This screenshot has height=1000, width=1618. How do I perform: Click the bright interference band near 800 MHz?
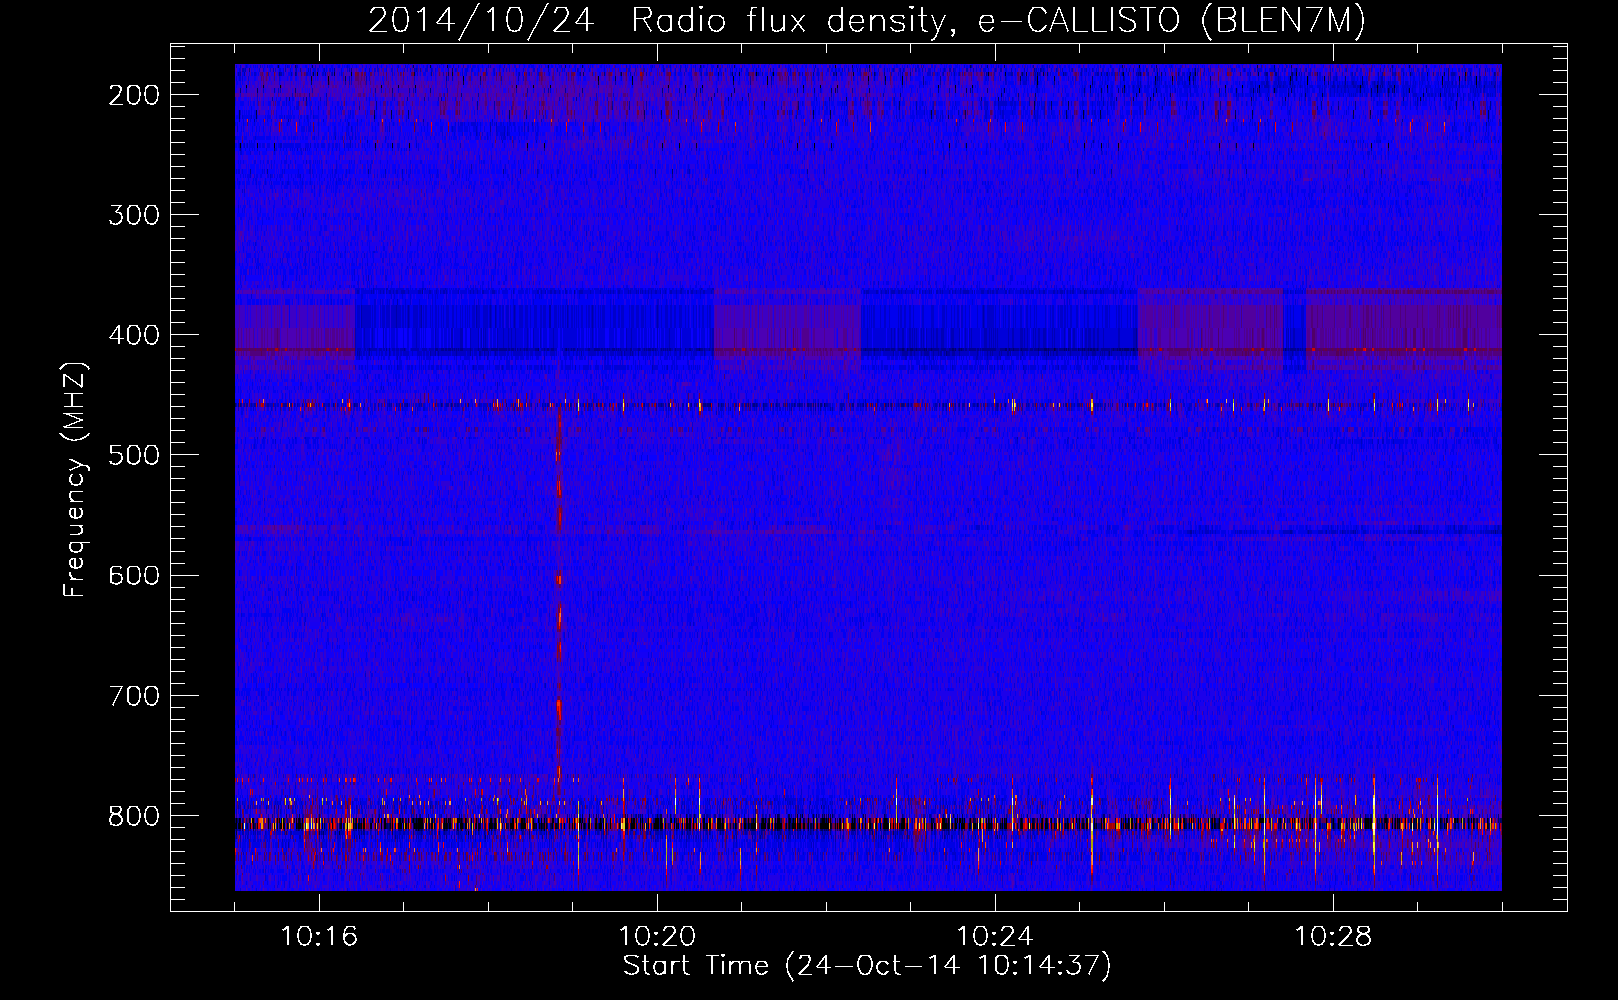(868, 824)
